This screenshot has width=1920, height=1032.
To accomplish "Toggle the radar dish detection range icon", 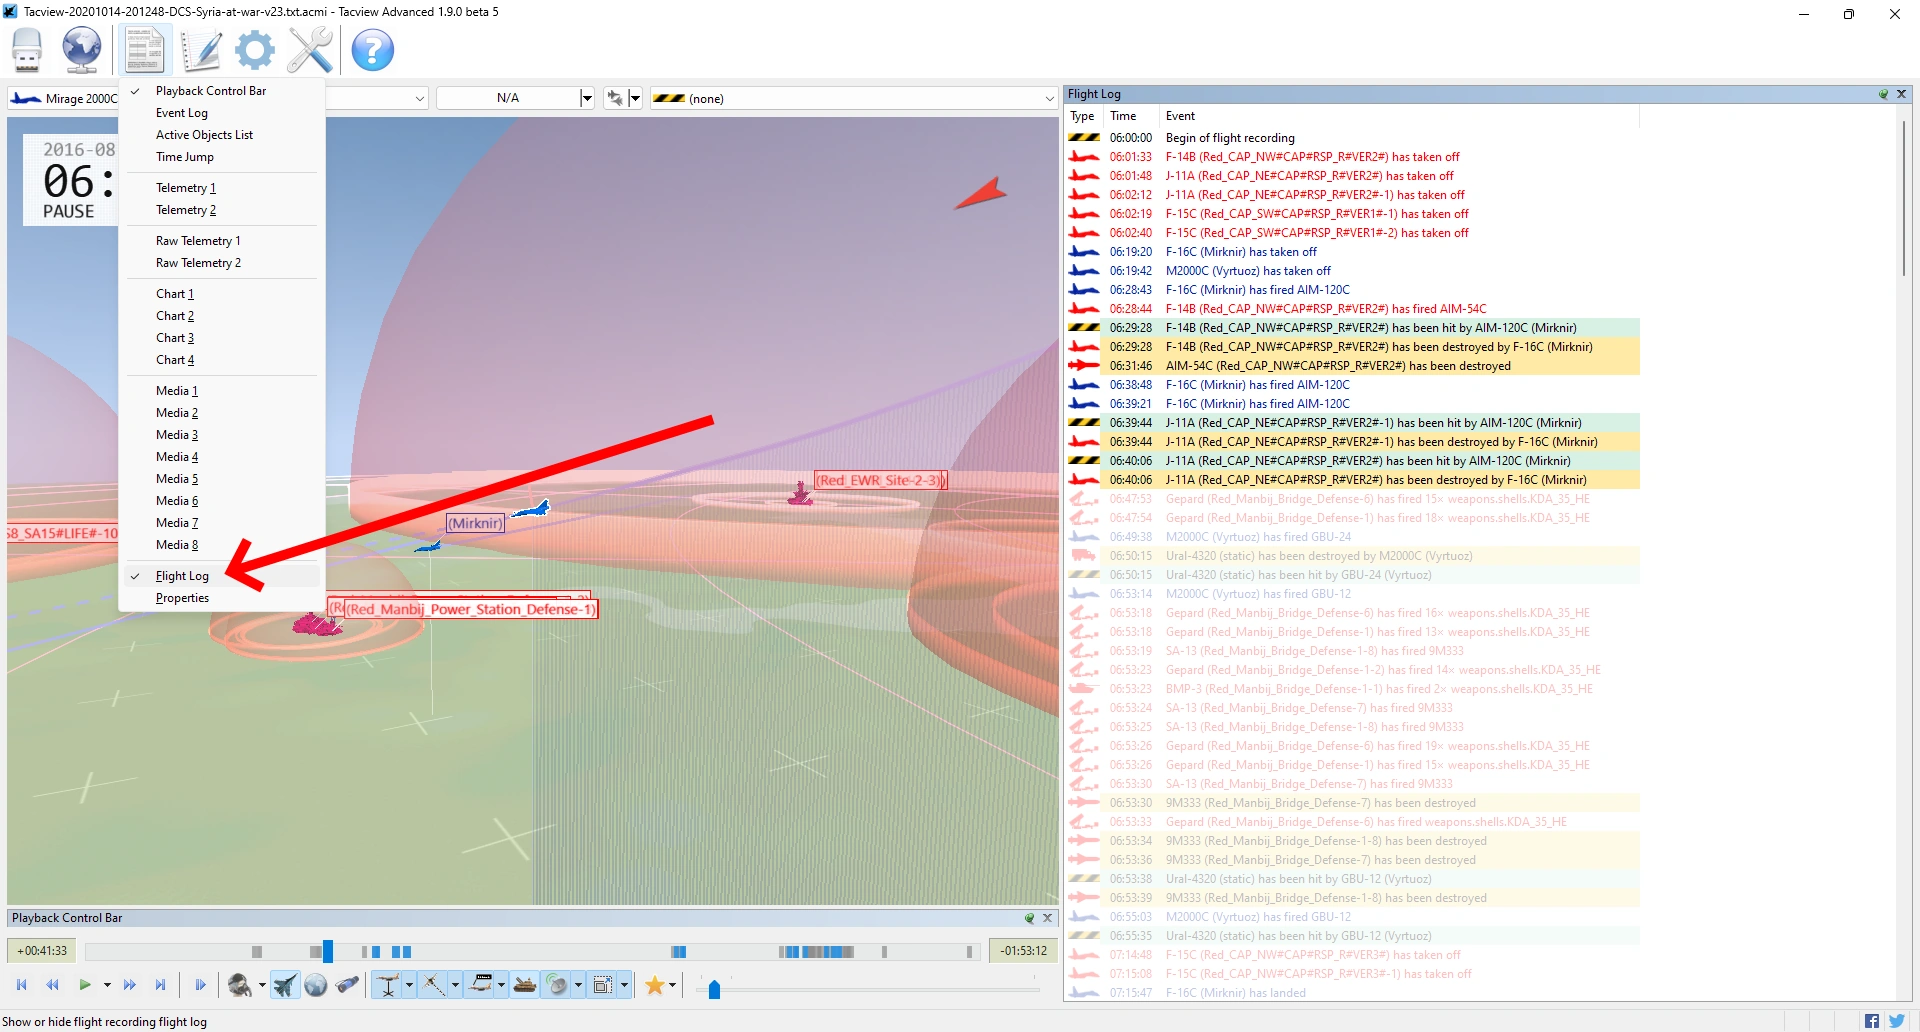I will tap(557, 985).
